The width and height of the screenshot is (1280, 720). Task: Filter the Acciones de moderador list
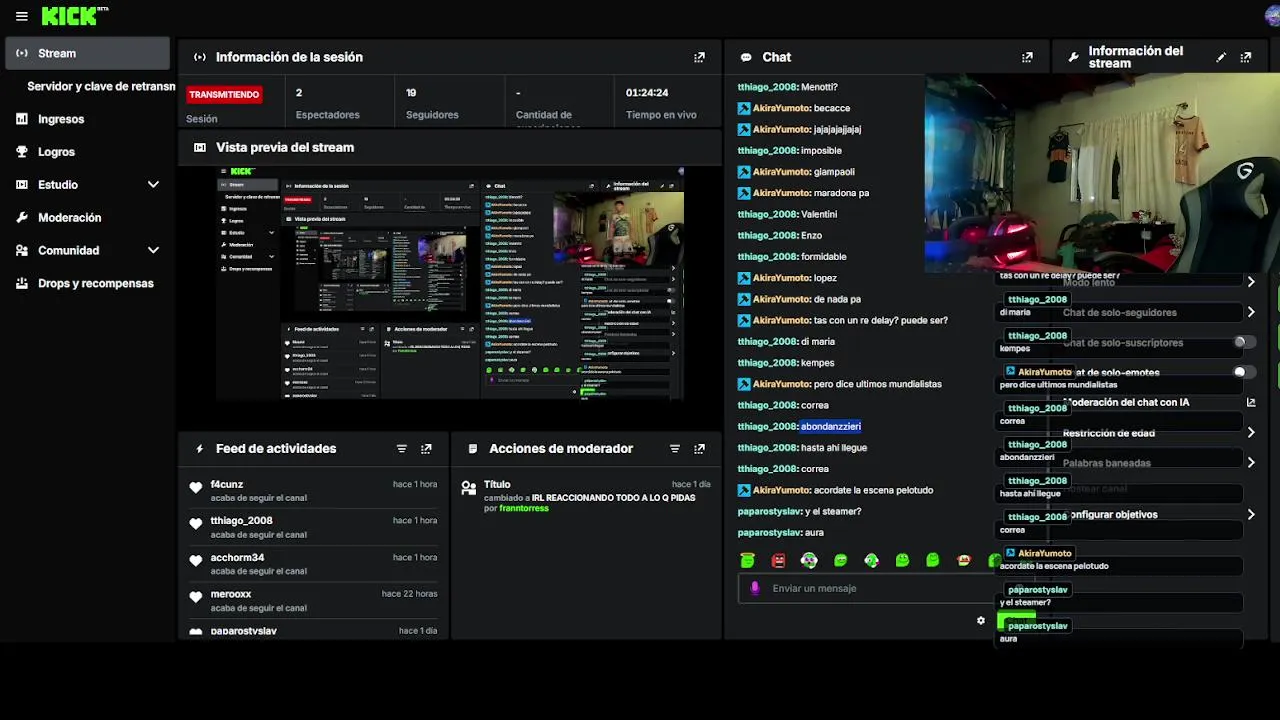click(675, 449)
